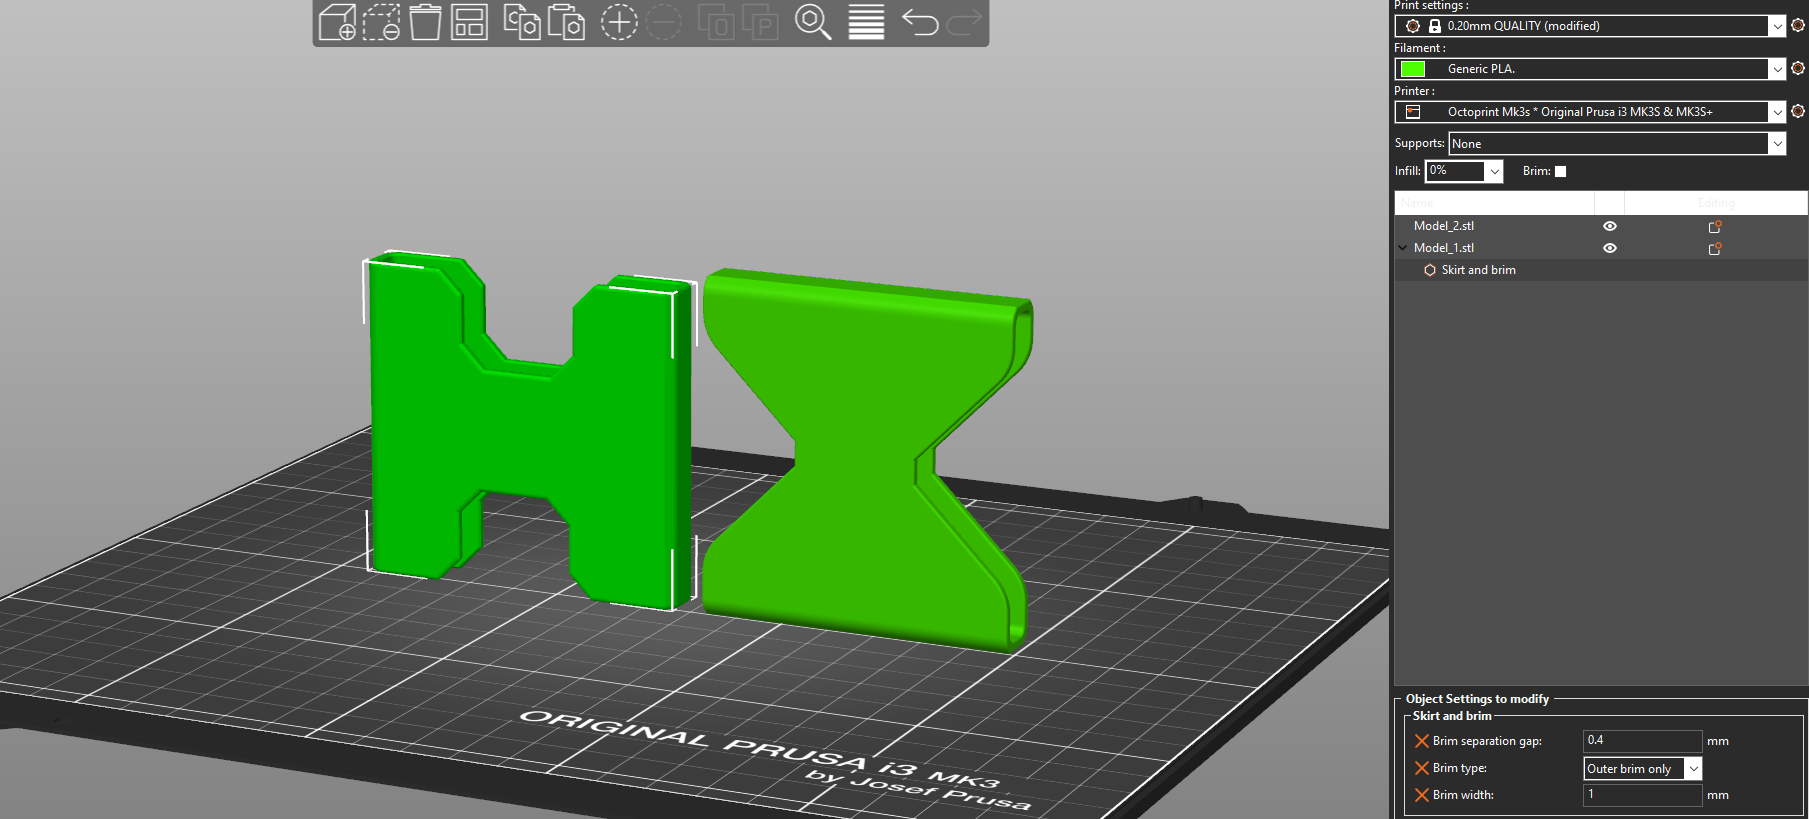Remove the Brim separation gap override
1809x819 pixels.
point(1421,741)
